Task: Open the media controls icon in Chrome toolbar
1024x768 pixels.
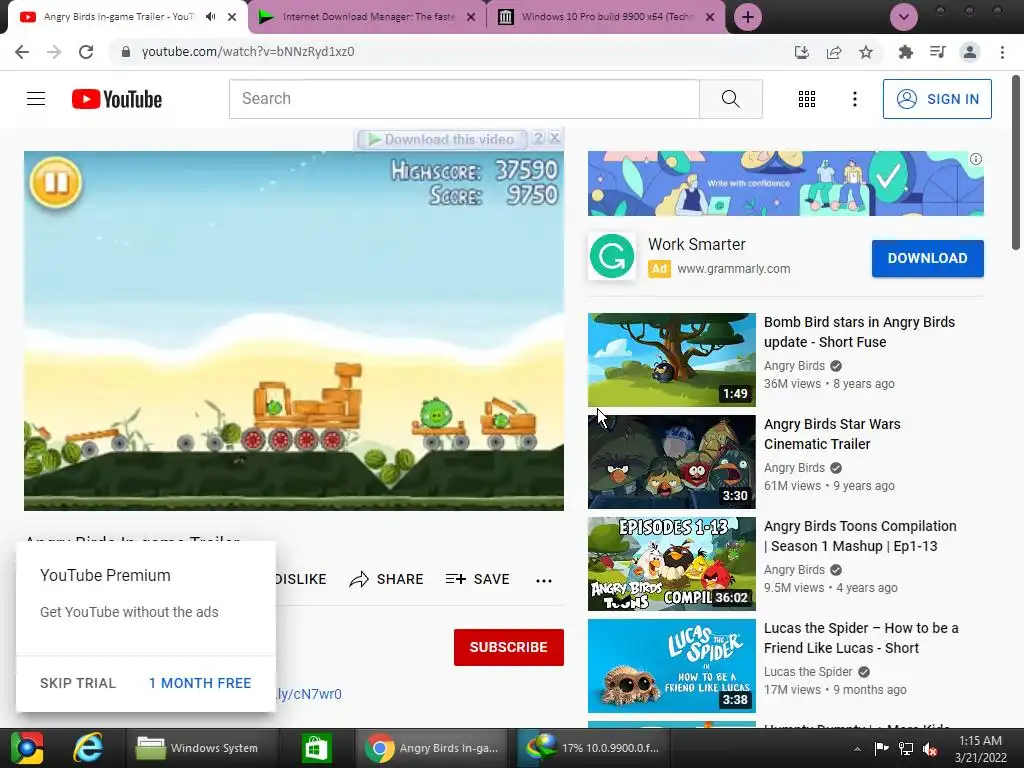Action: coord(937,52)
